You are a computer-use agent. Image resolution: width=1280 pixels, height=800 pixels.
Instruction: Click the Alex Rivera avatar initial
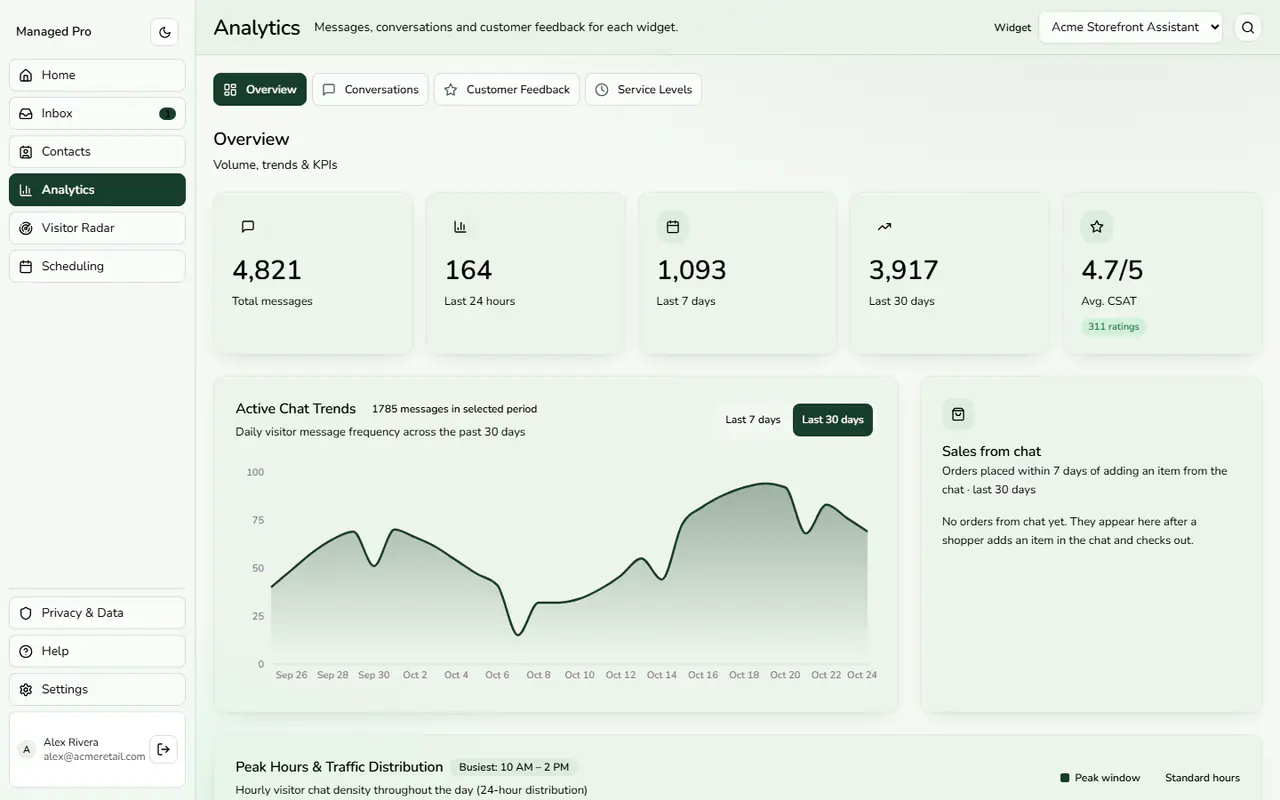27,749
